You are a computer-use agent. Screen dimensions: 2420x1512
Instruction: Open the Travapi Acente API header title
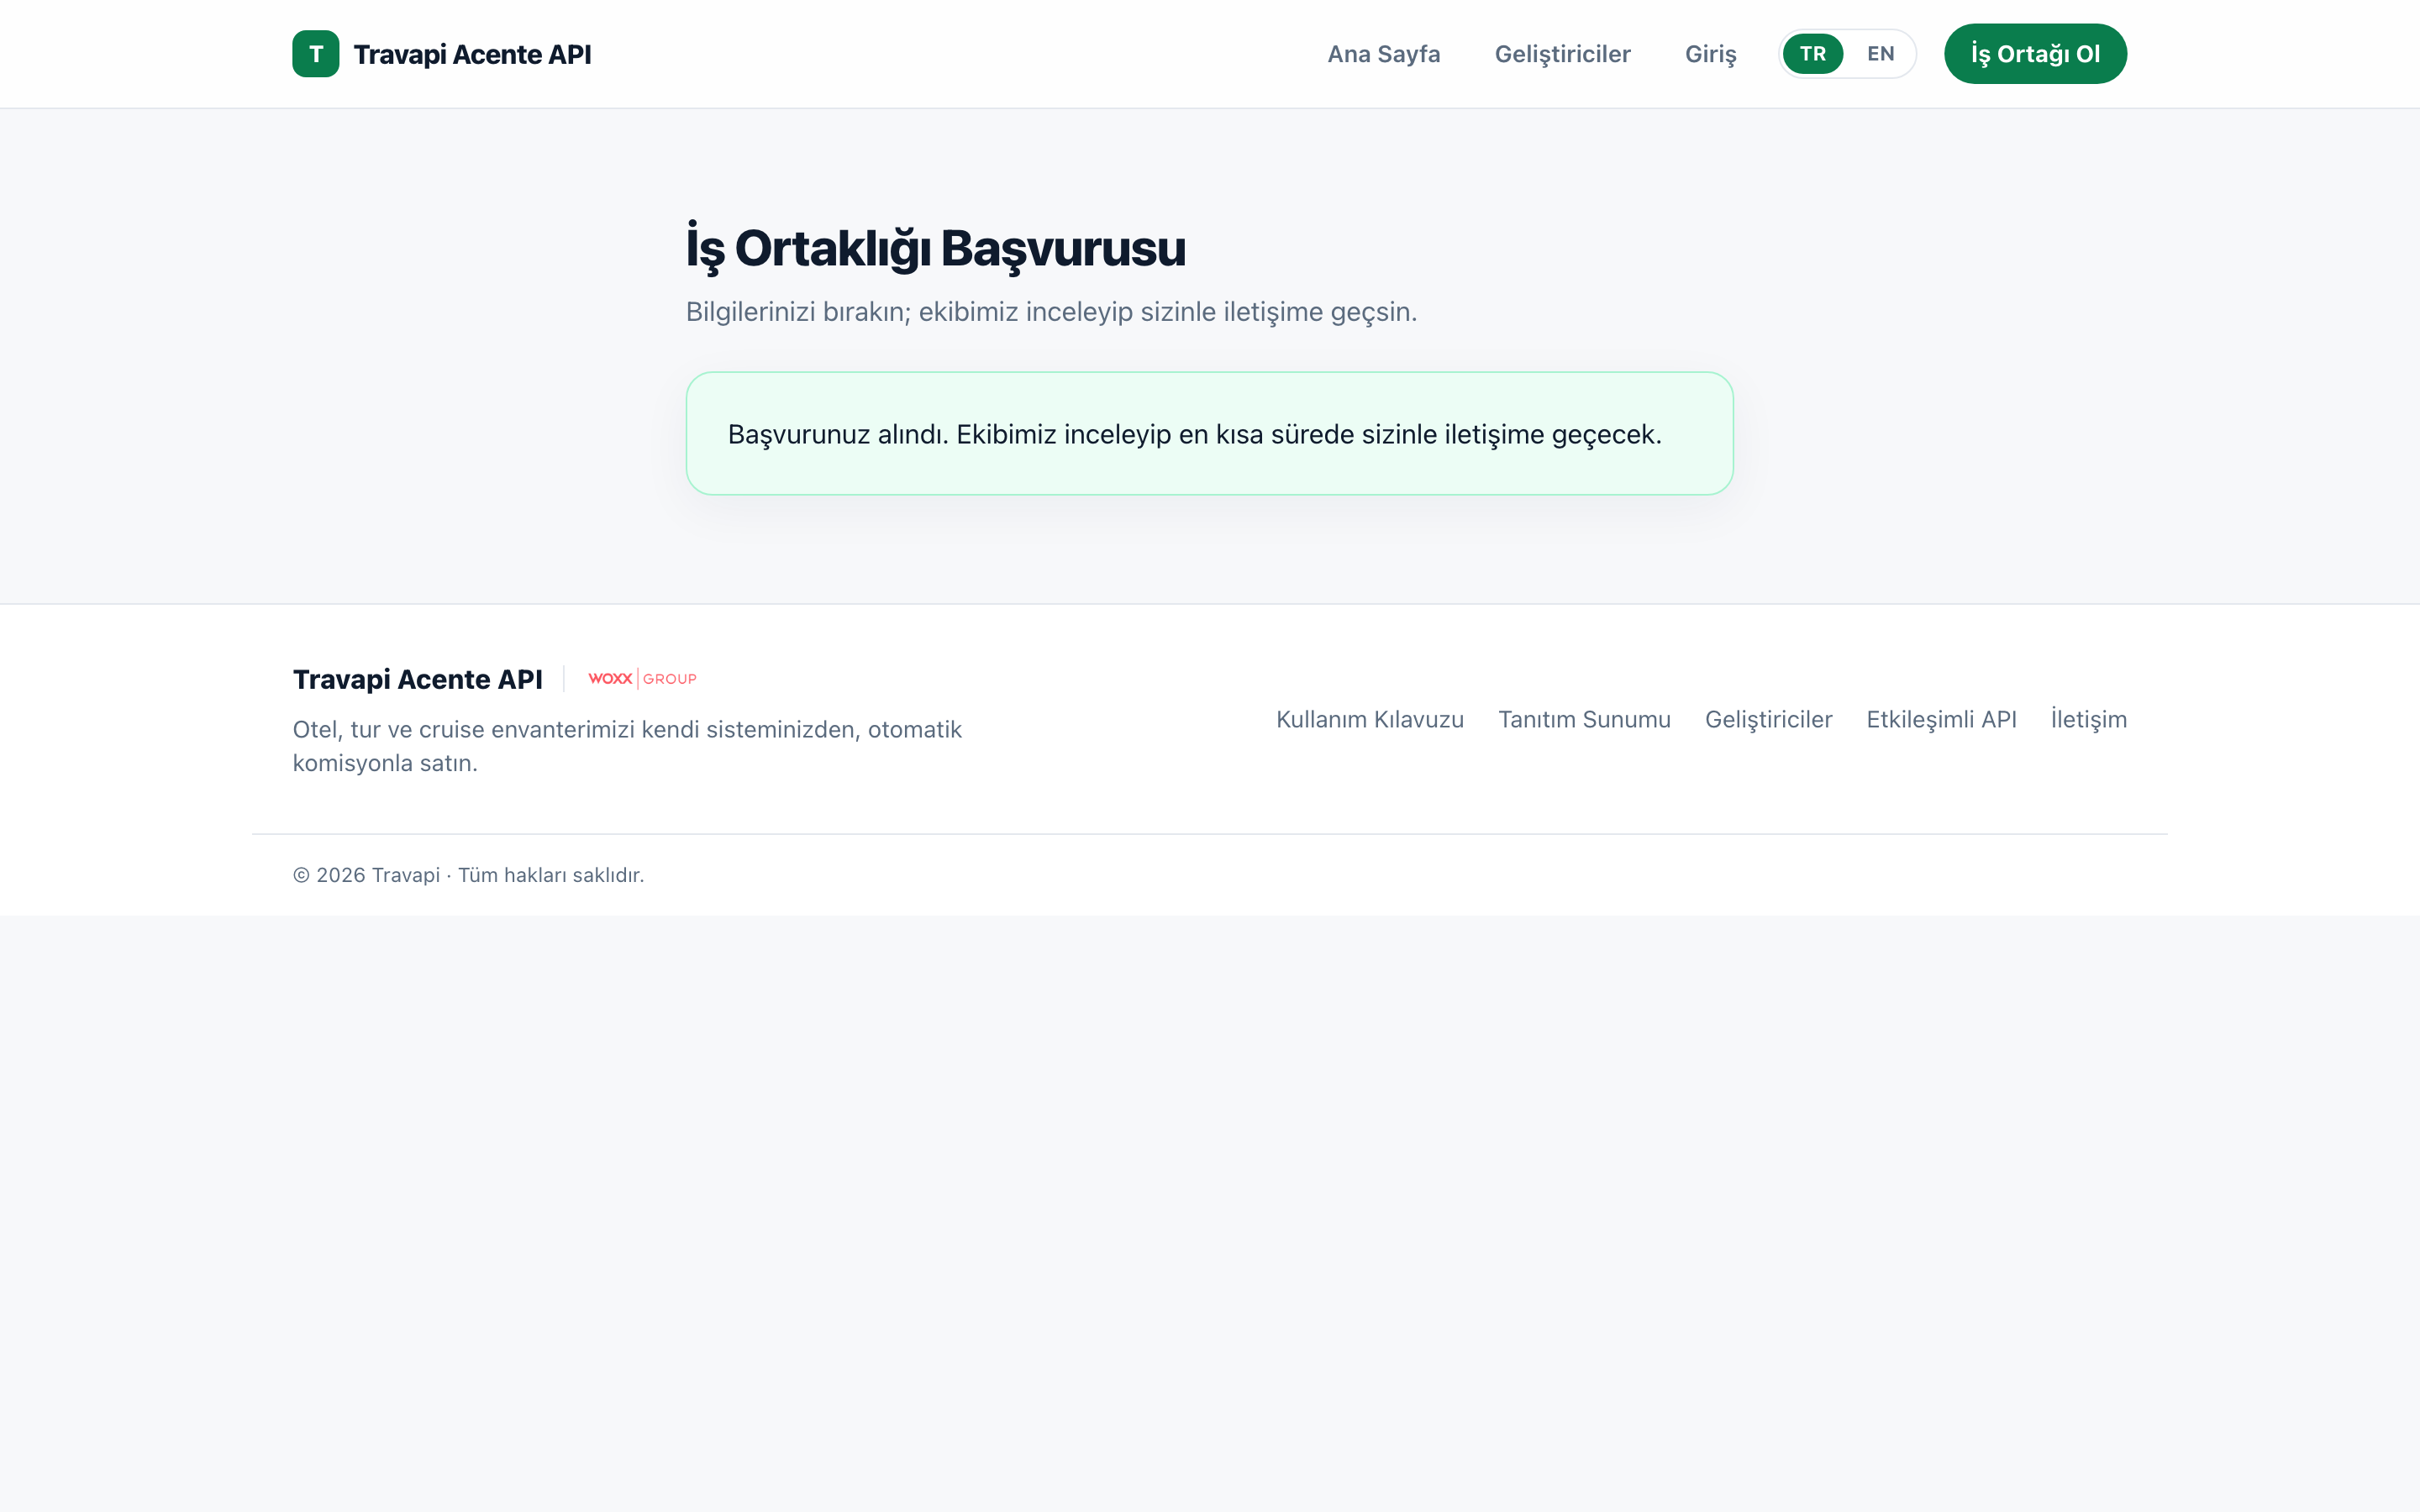[472, 54]
